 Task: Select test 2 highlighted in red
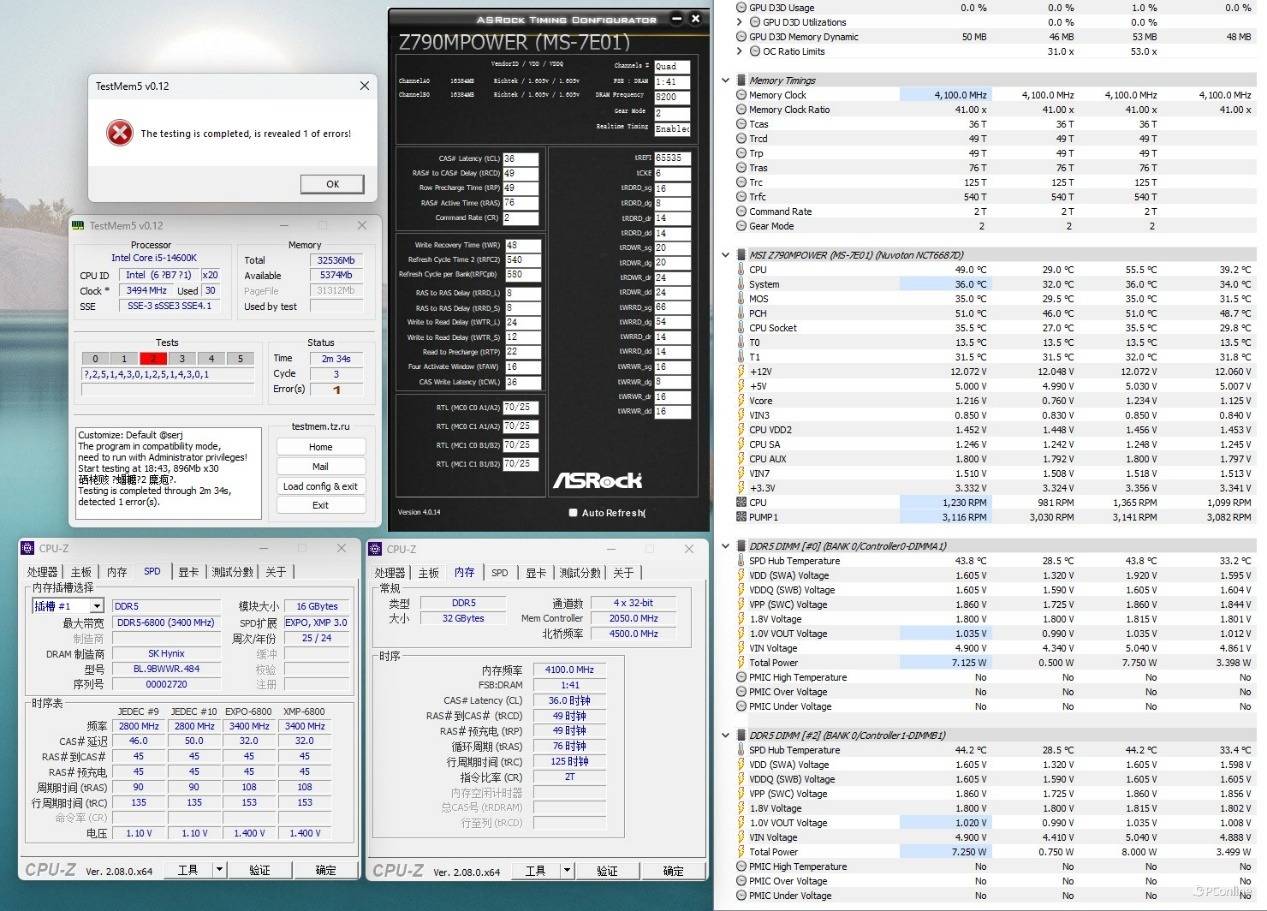click(x=153, y=358)
